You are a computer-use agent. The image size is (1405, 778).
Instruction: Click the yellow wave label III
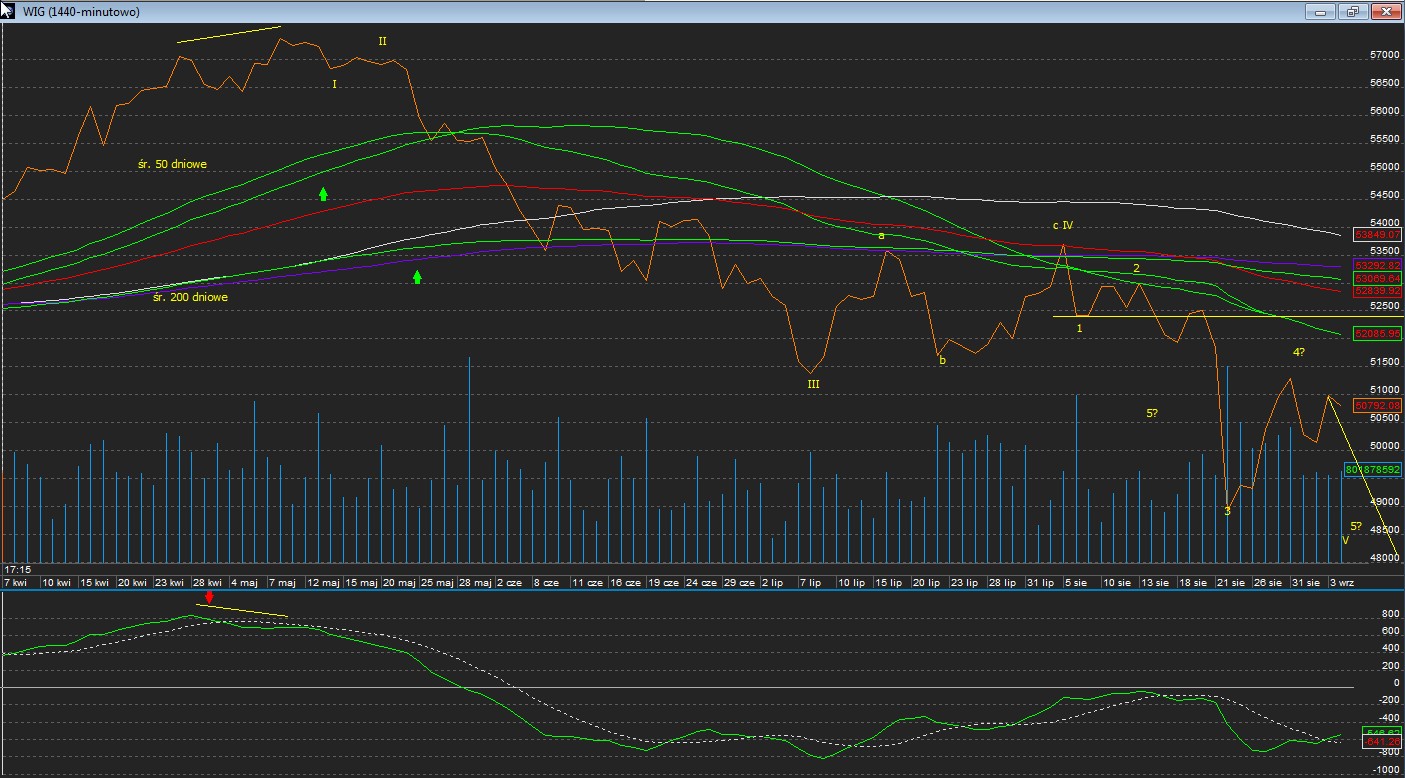[813, 383]
